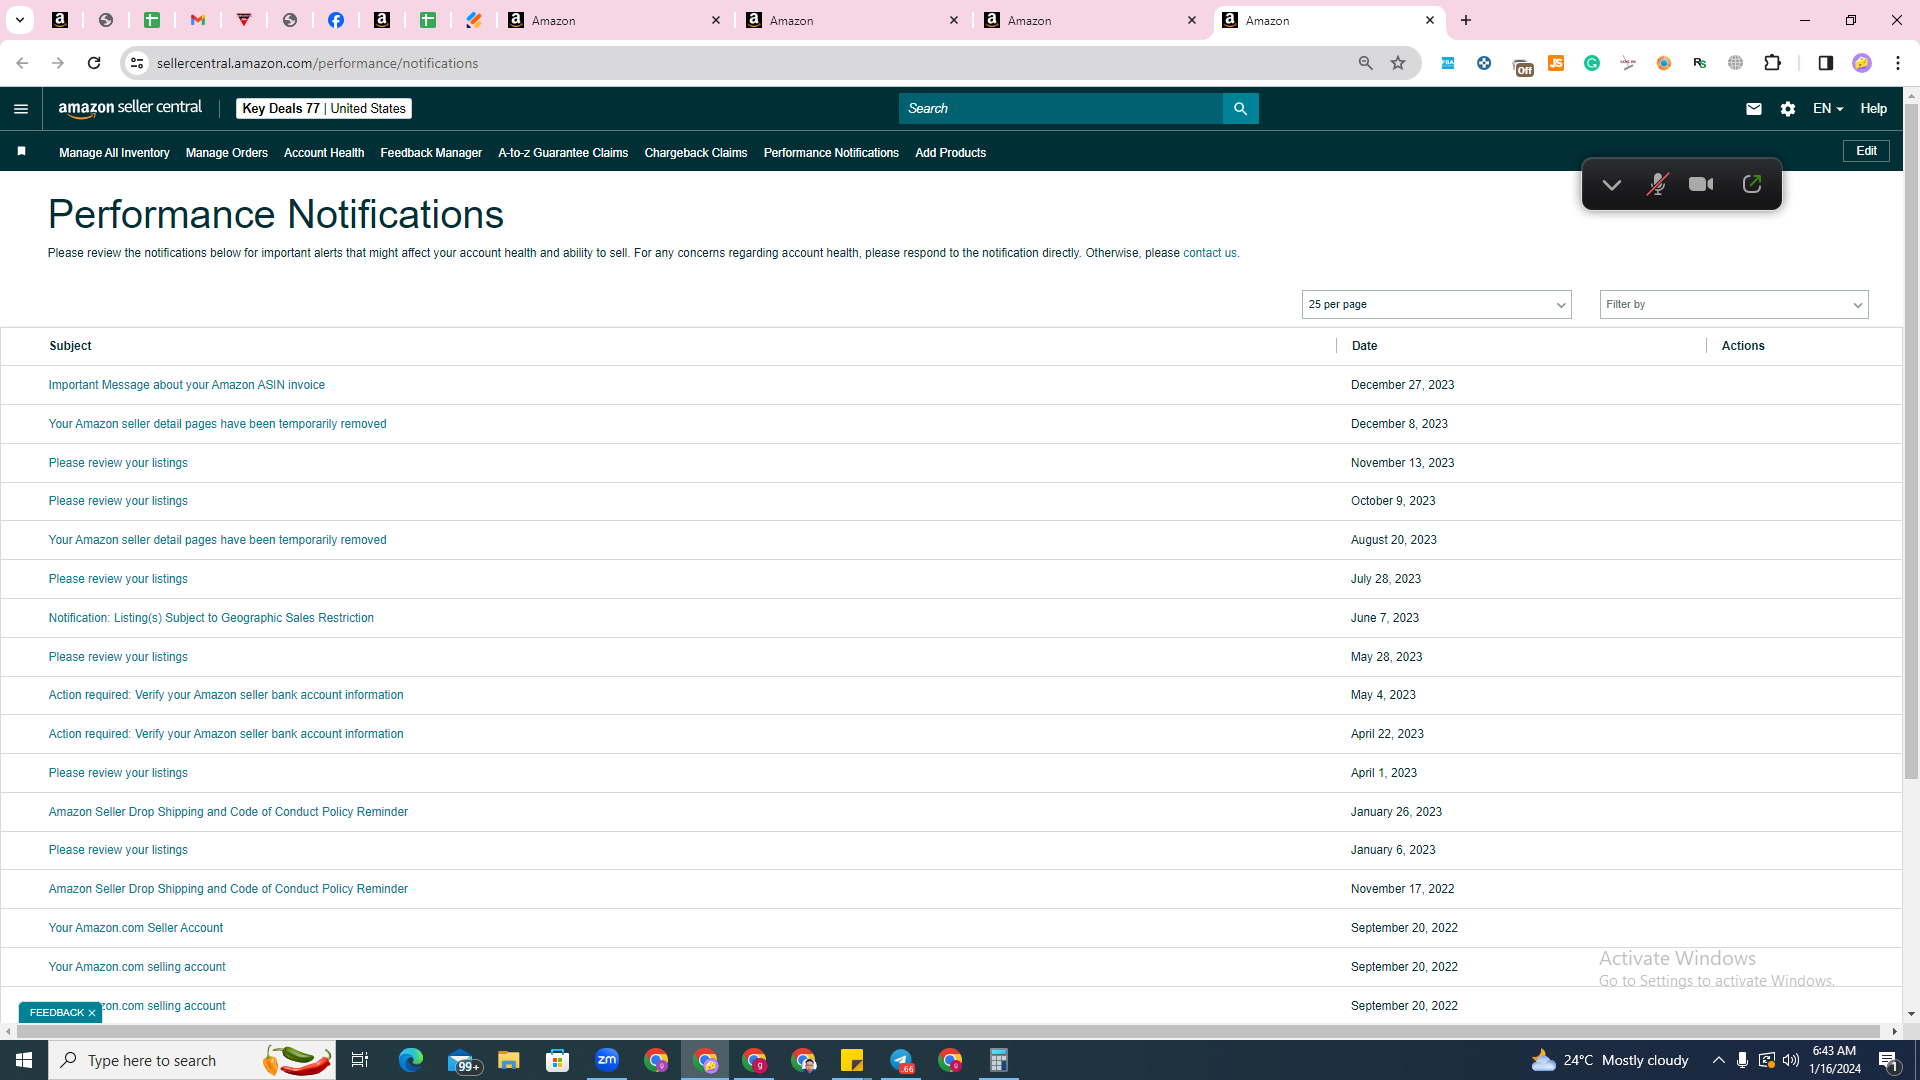The image size is (1920, 1080).
Task: Open the Seller Central settings gear
Action: (1788, 109)
